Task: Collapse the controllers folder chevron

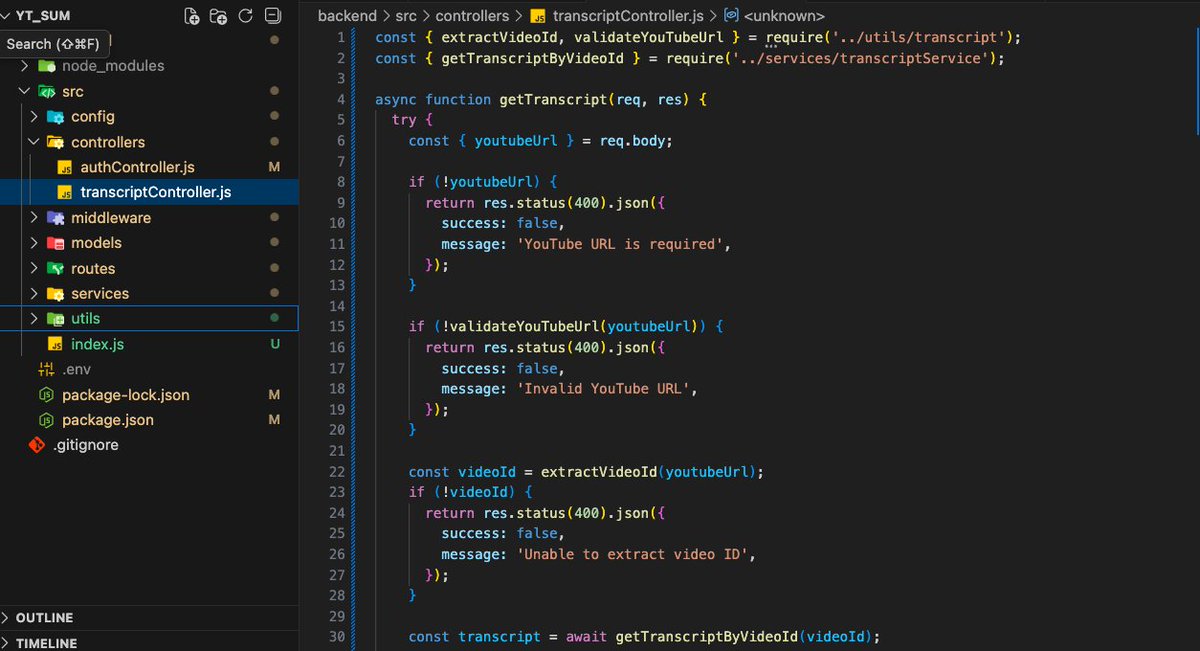Action: point(34,142)
